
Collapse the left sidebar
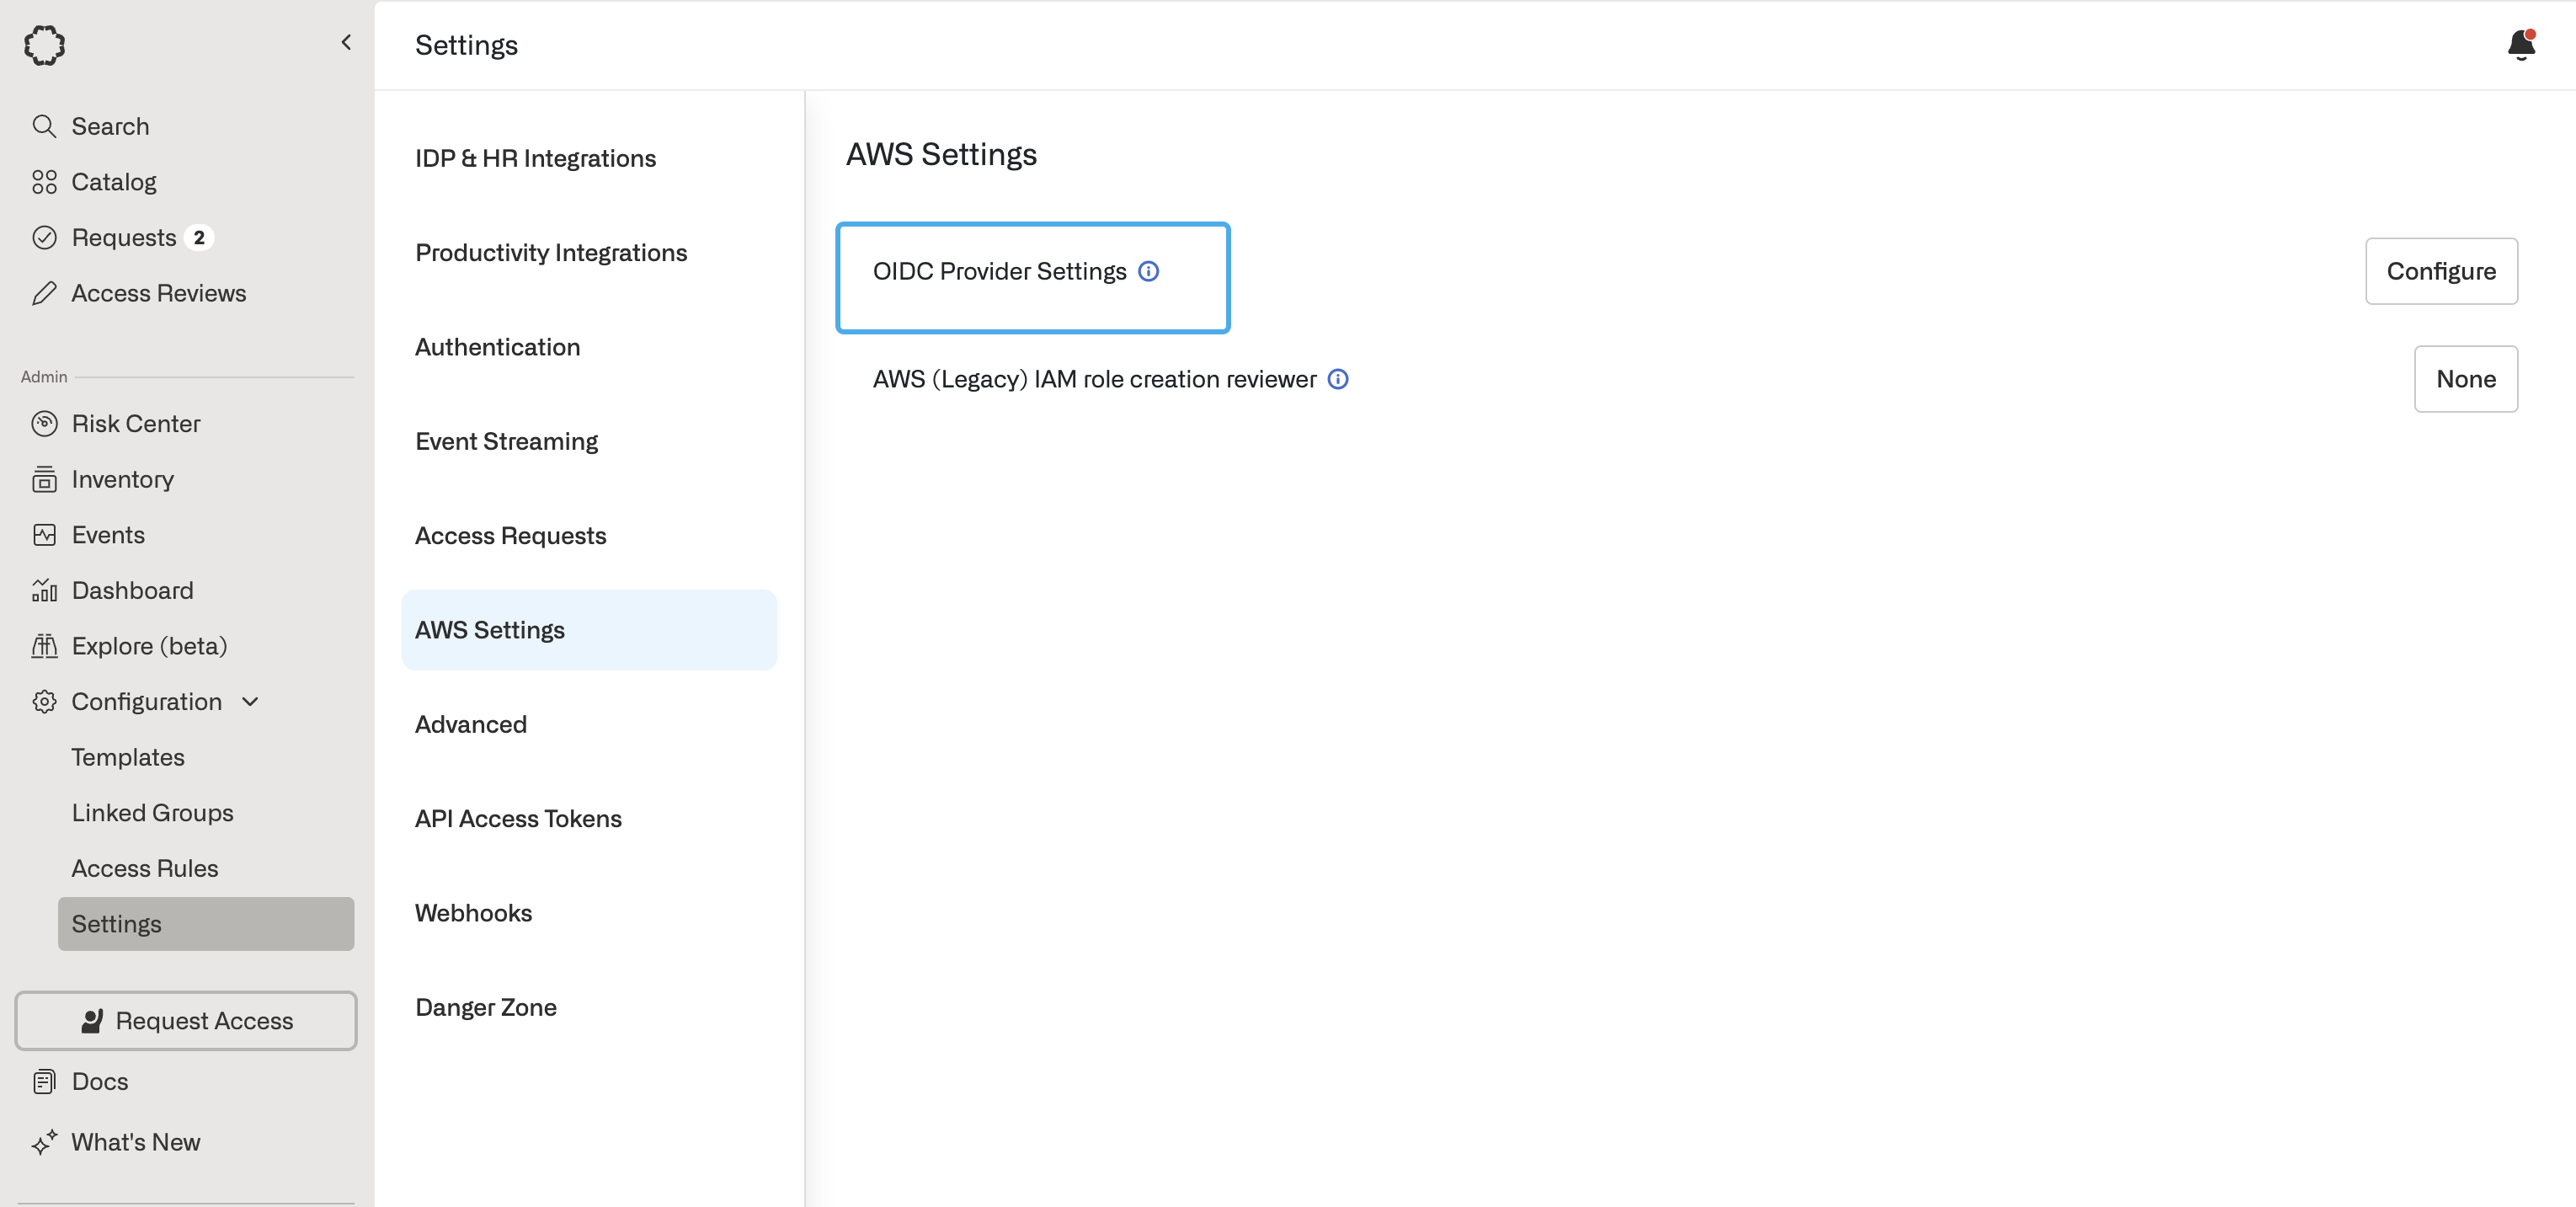pos(346,42)
